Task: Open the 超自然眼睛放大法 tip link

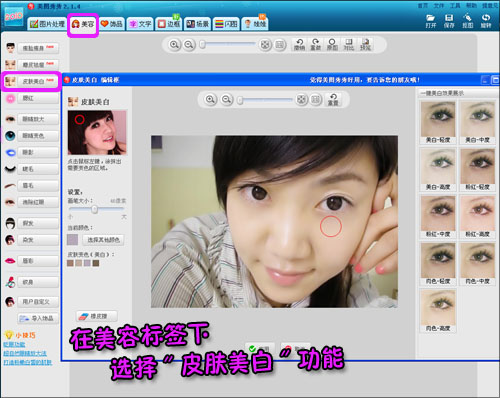Action: [x=25, y=353]
